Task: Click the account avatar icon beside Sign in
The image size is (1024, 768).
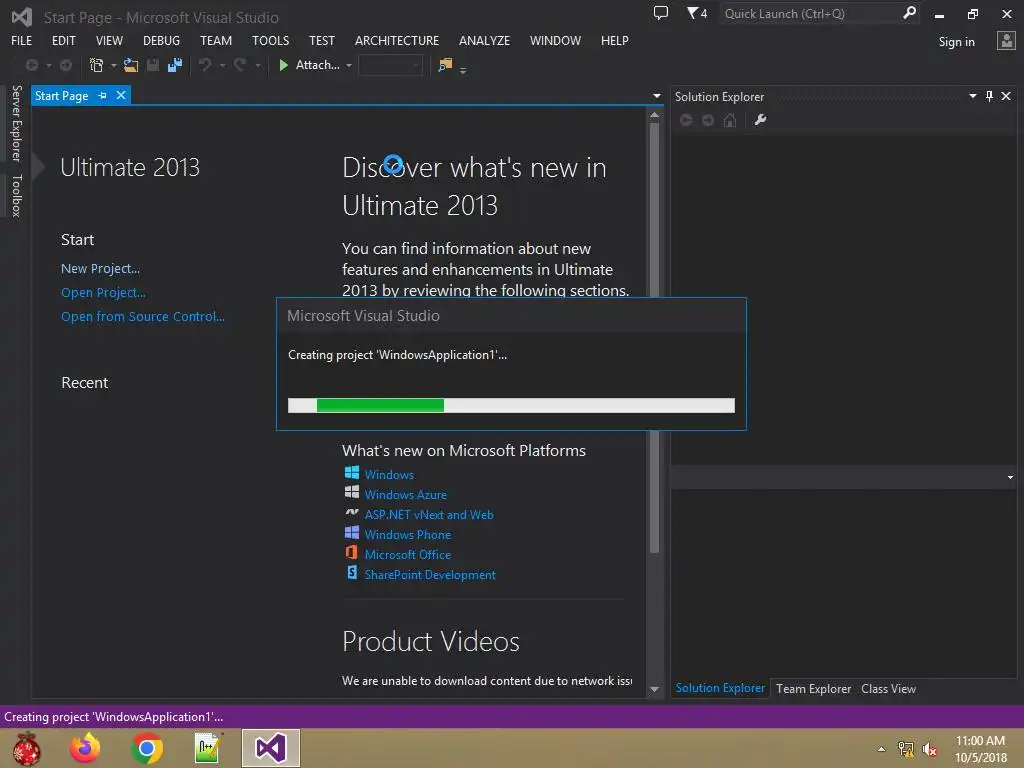Action: pos(1006,41)
